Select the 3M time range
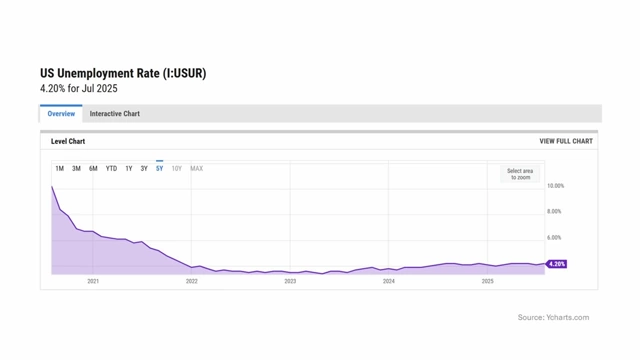This screenshot has width=640, height=360. 76,169
